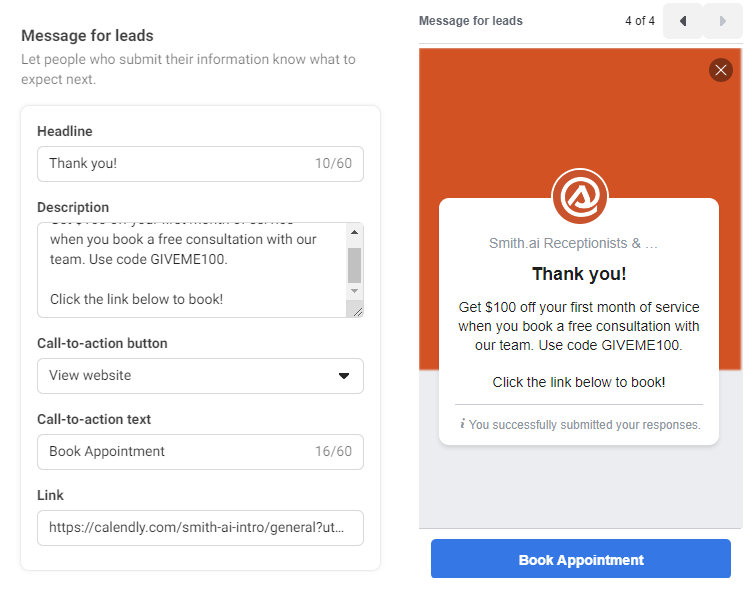Viewport: 753px width, 598px height.
Task: Click the info icon beside submission notice
Action: click(x=462, y=424)
